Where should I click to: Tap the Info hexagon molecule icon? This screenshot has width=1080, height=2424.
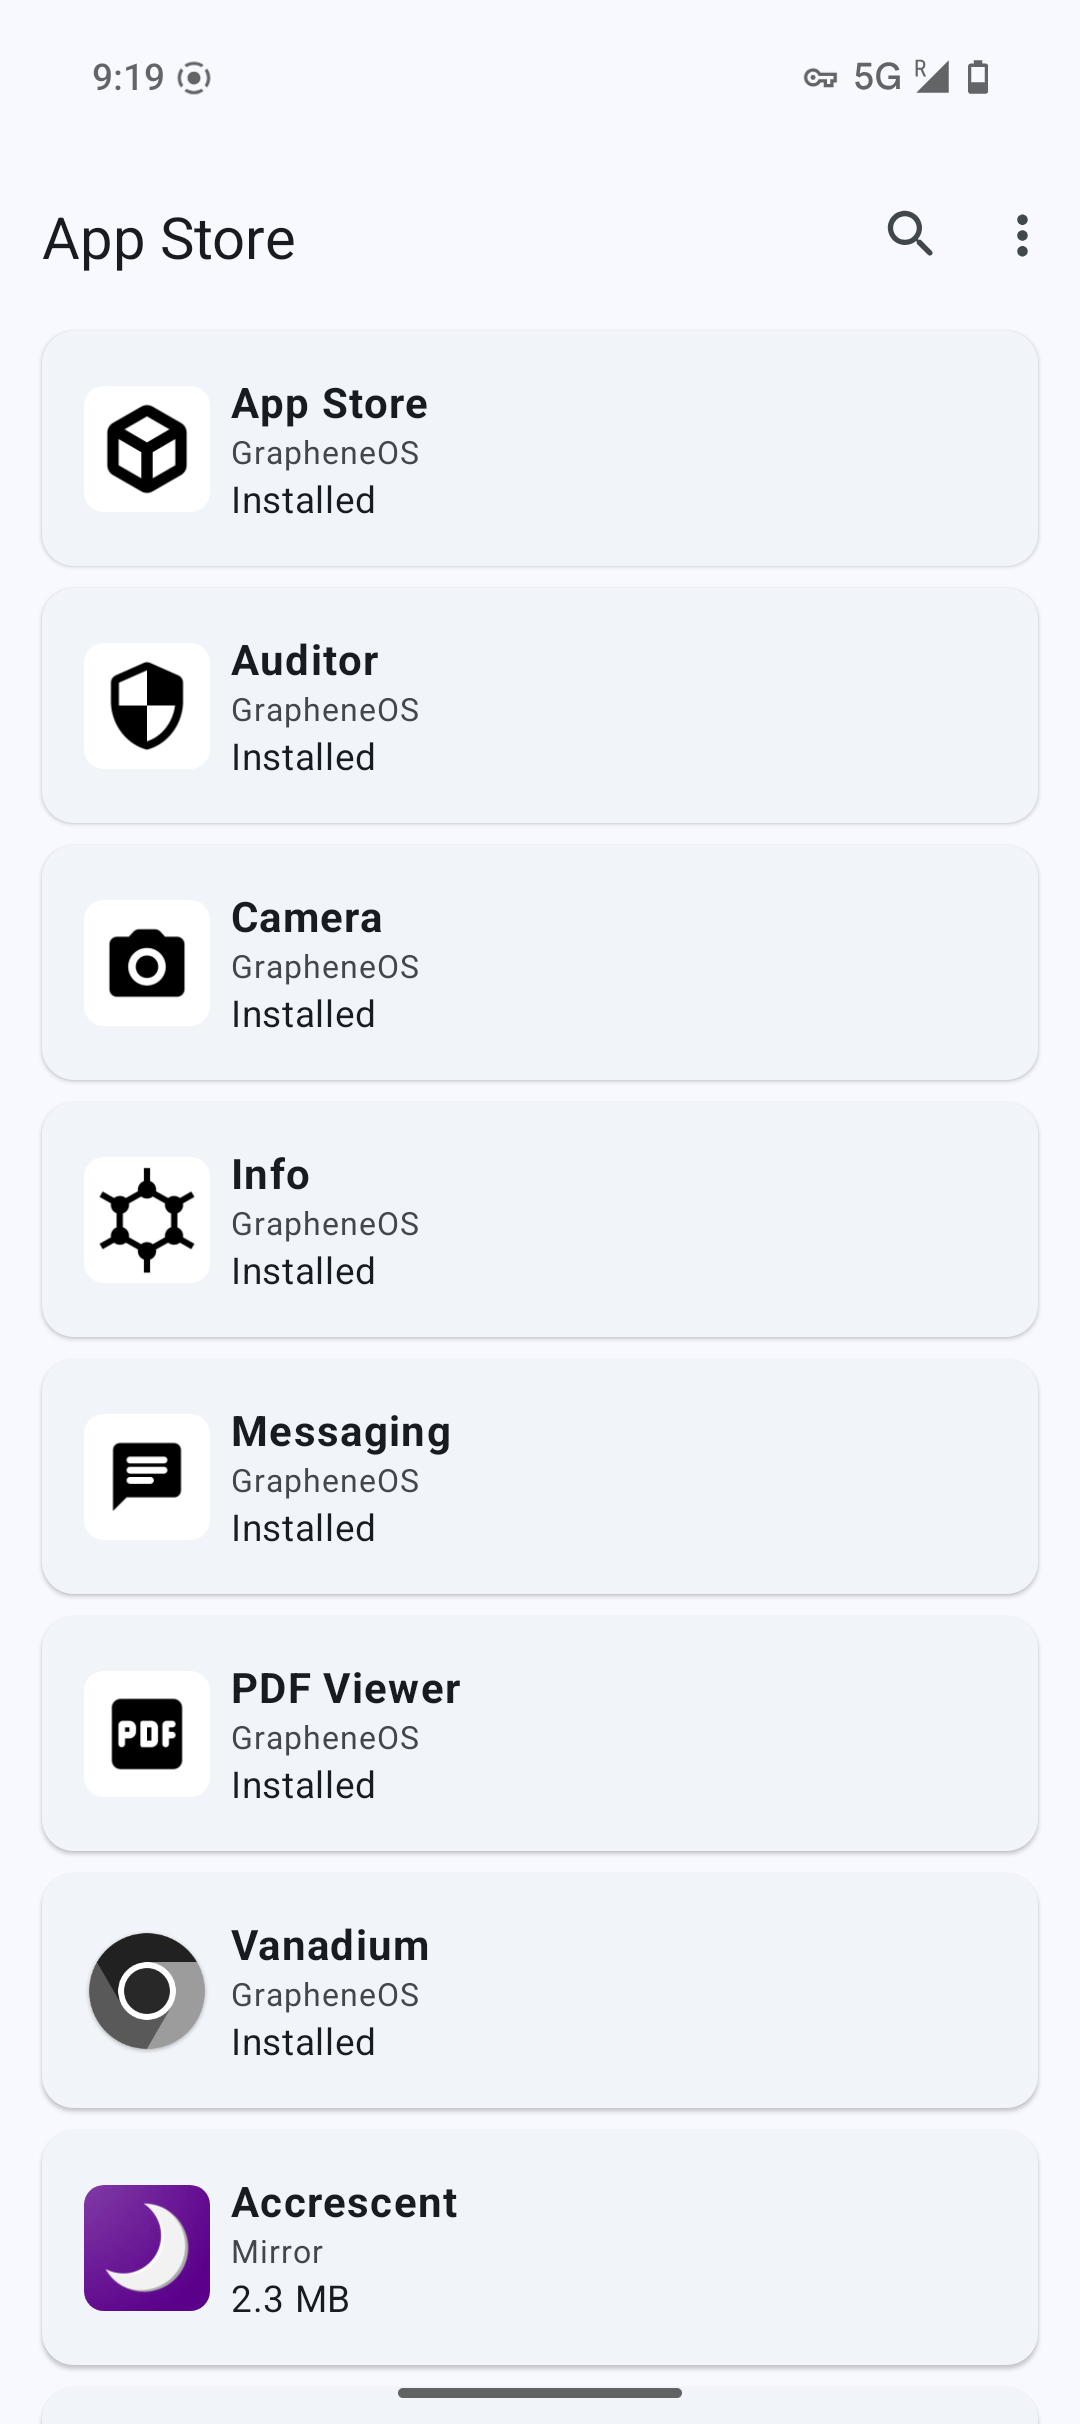pyautogui.click(x=147, y=1220)
